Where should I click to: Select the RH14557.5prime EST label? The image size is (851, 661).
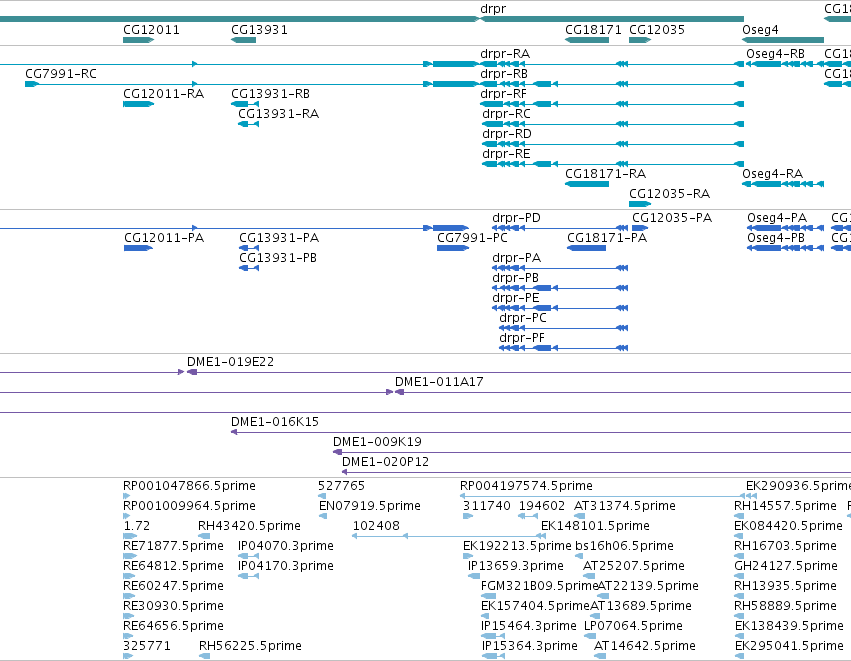785,506
